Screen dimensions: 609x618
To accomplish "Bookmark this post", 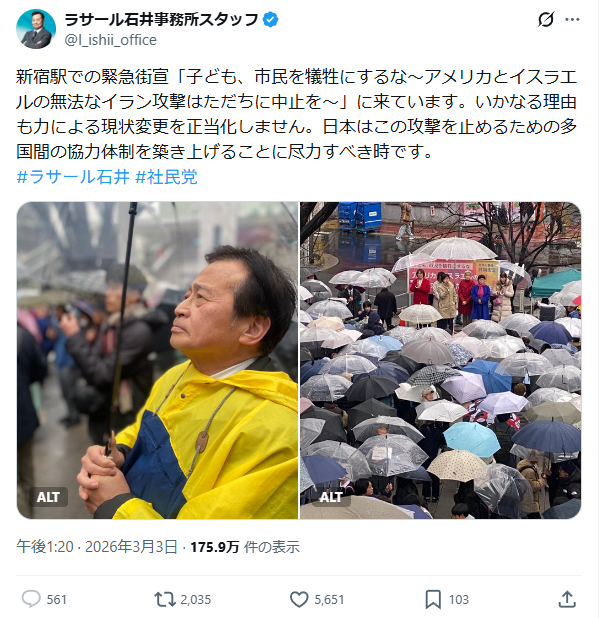I will coord(433,599).
